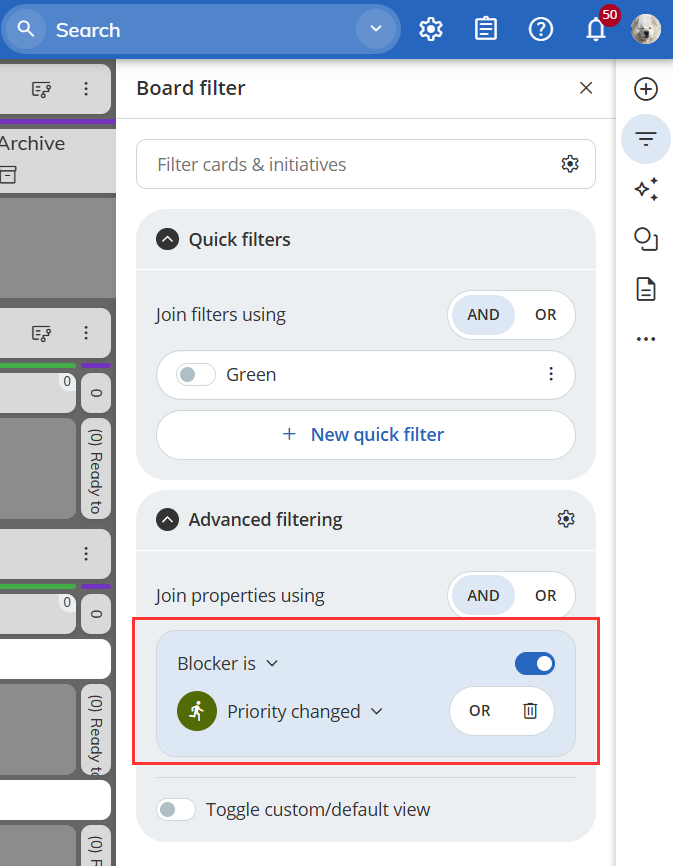Enable the Green quick filter toggle

(196, 375)
